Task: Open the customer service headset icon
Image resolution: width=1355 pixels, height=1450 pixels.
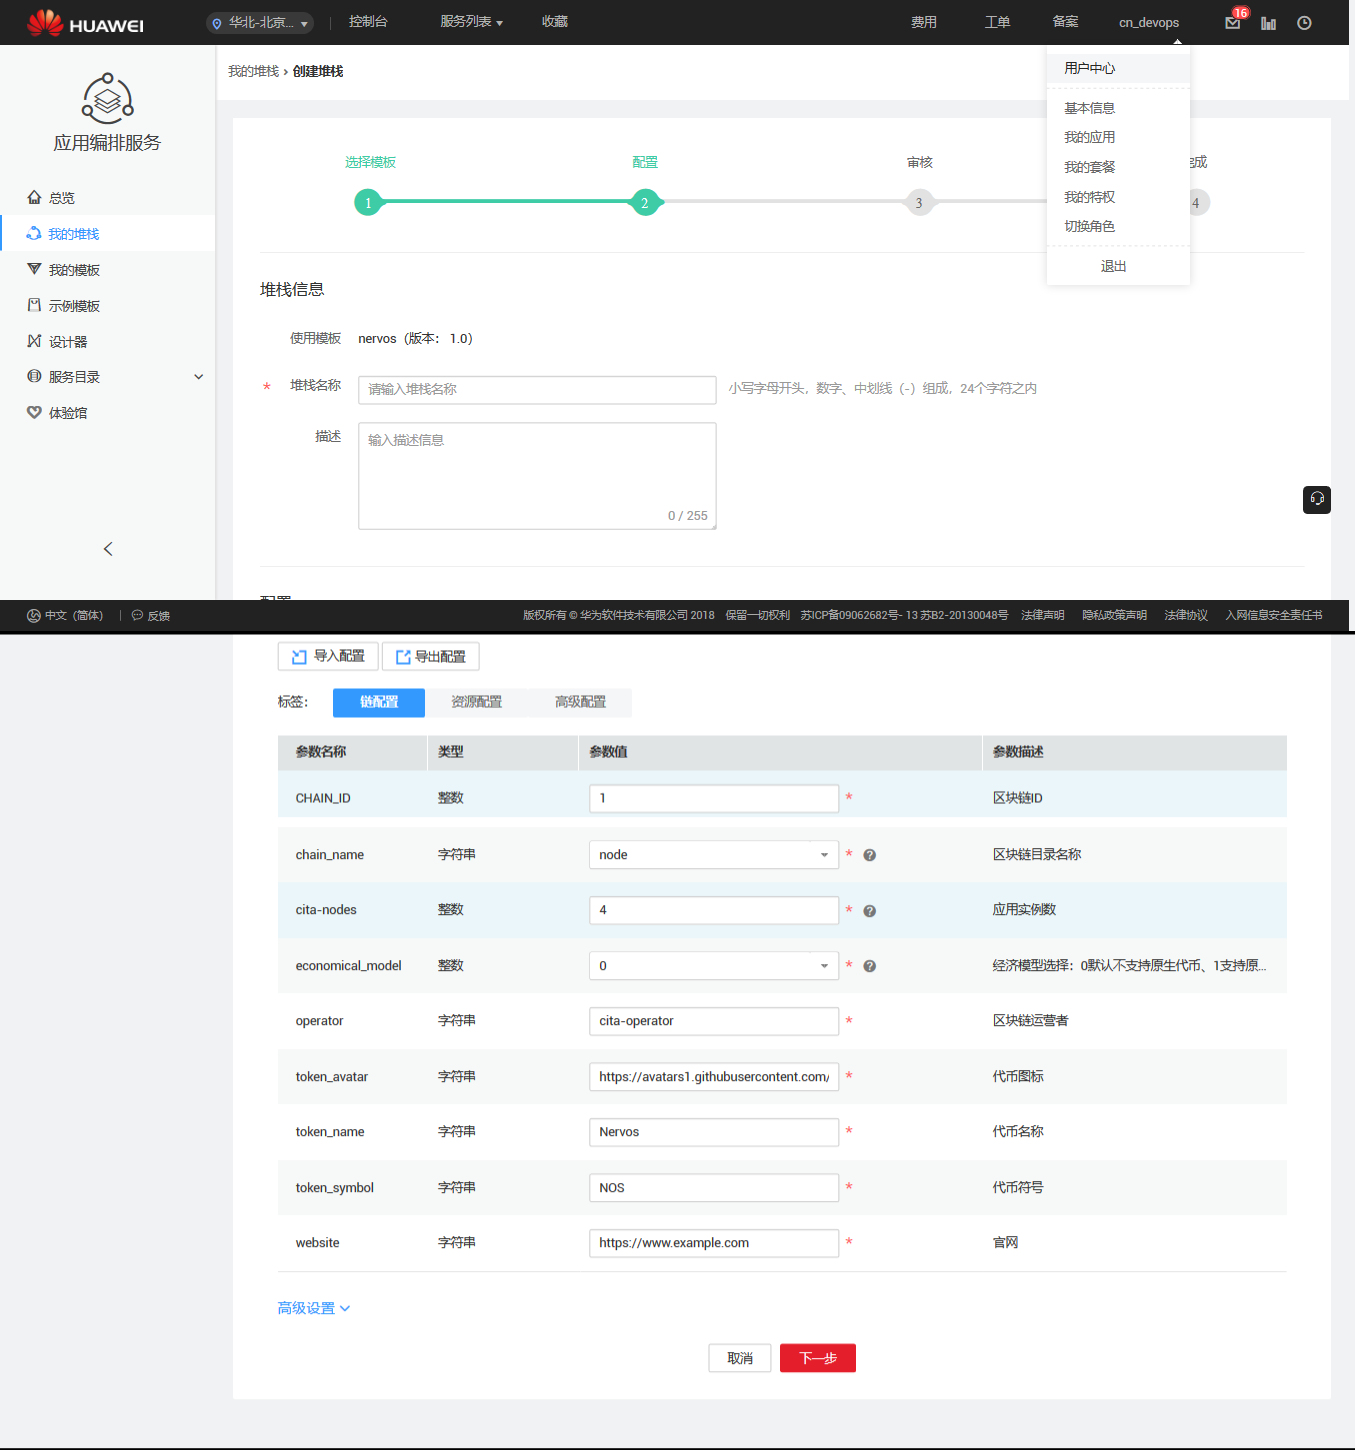Action: 1317,499
